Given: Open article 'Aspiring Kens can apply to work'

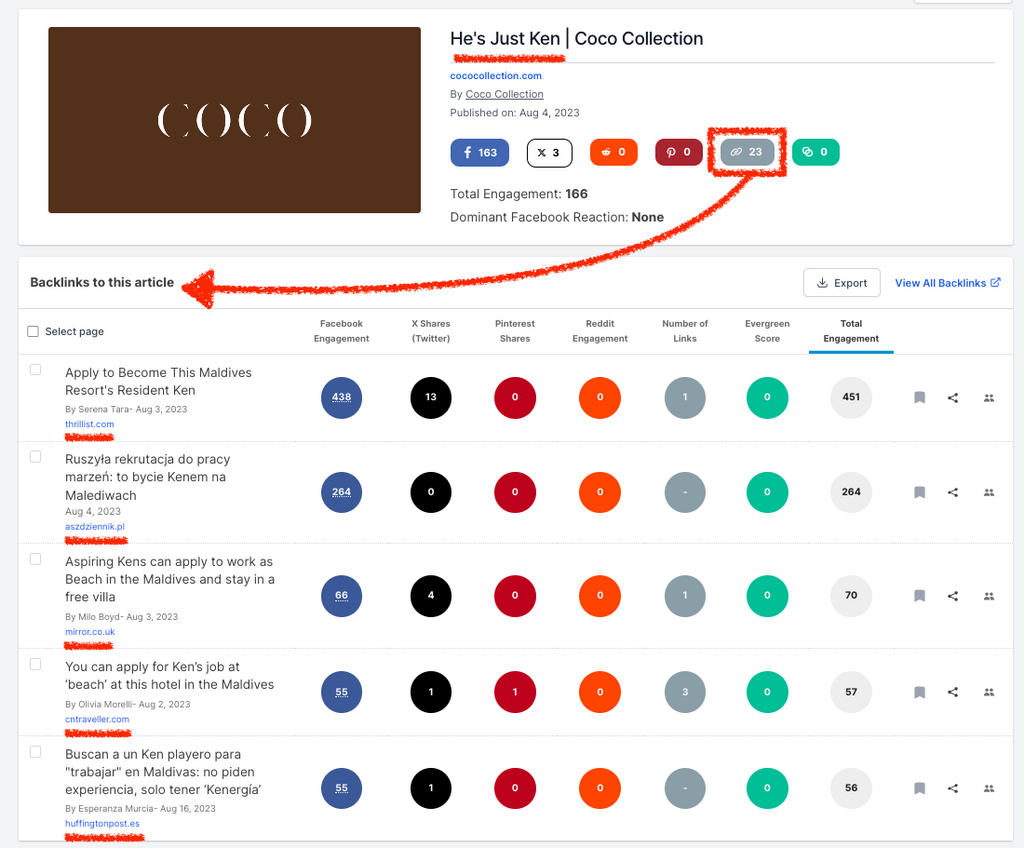Looking at the screenshot, I should pos(170,579).
